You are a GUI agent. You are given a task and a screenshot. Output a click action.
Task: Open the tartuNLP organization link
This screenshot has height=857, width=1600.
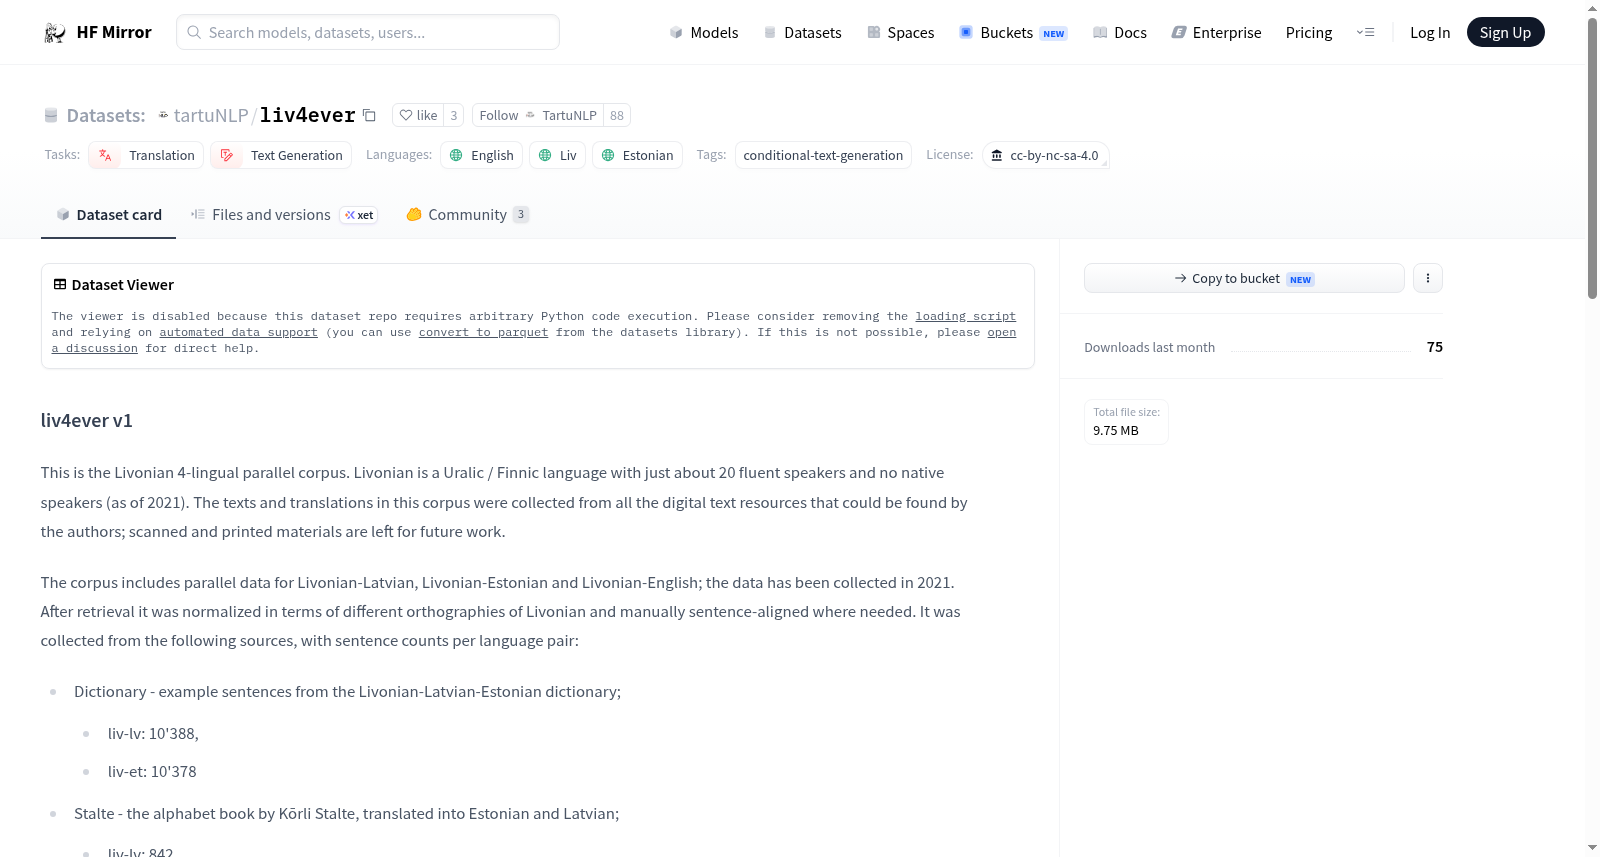(211, 115)
